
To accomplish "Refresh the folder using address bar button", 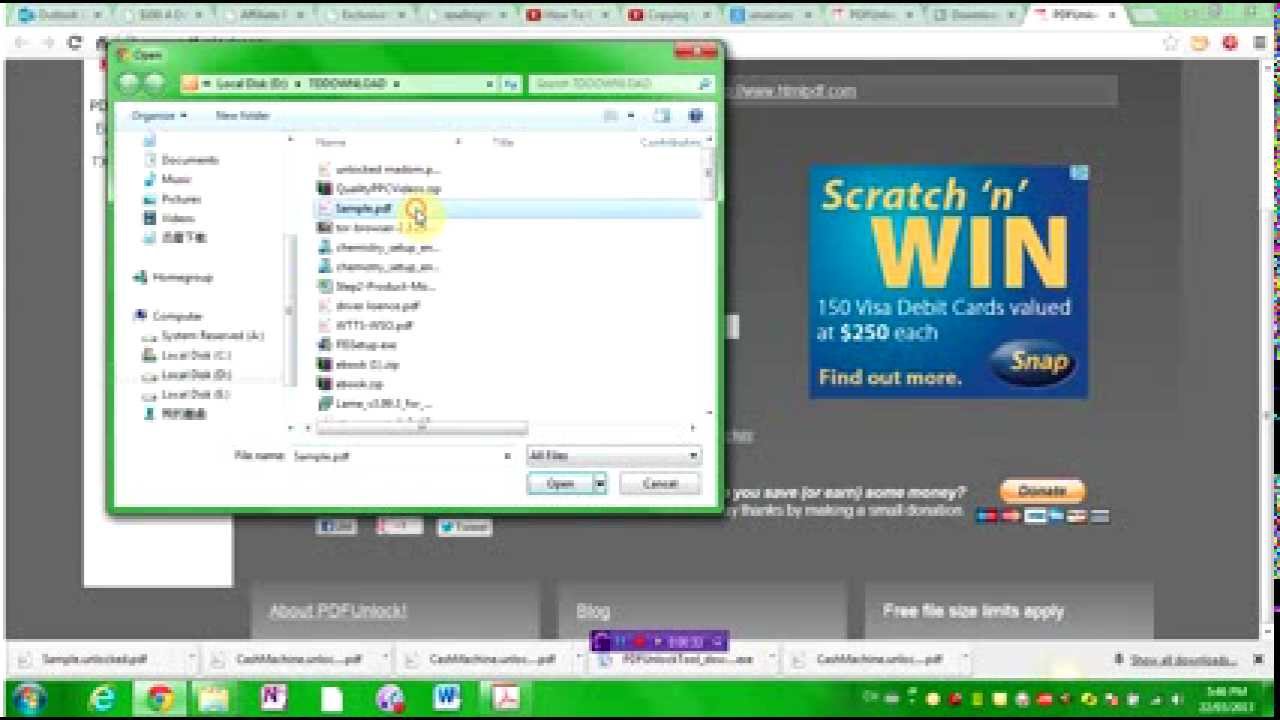I will [511, 84].
